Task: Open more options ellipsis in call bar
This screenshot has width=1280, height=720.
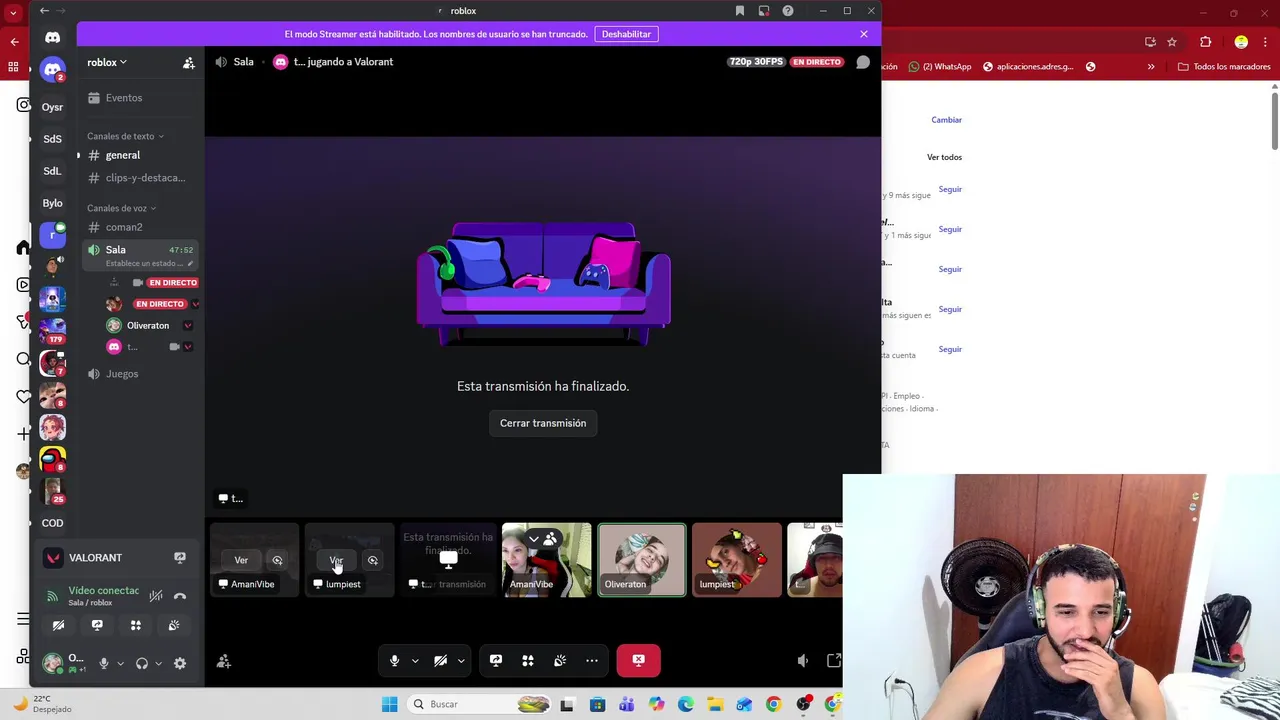Action: coord(592,660)
